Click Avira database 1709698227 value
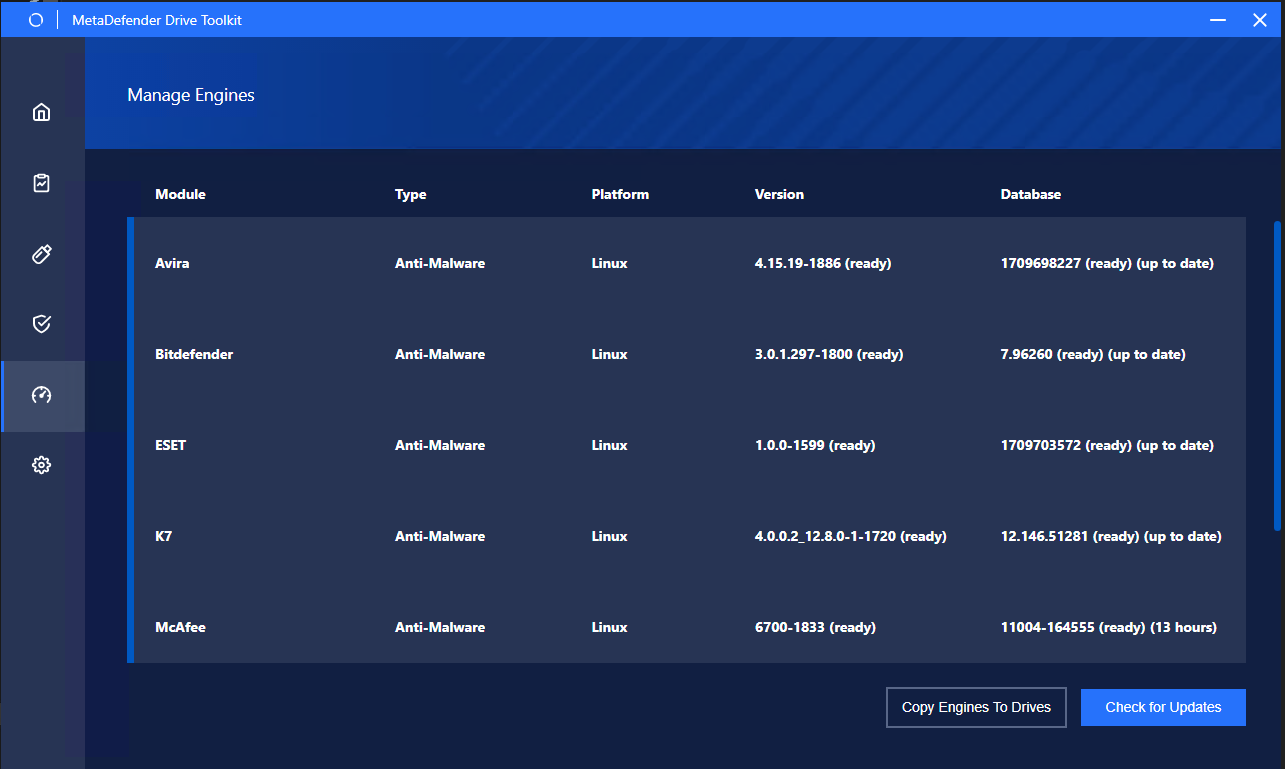The height and width of the screenshot is (769, 1285). pos(1107,264)
